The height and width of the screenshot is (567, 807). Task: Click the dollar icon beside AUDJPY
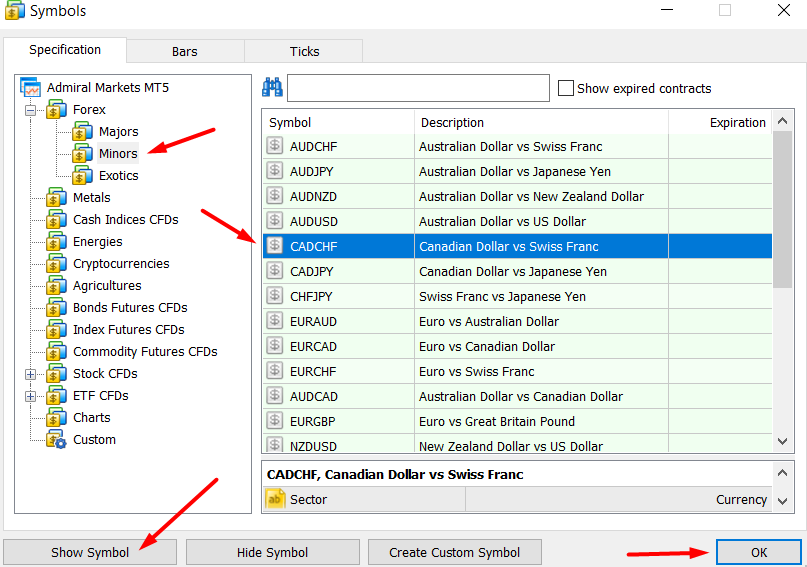(x=275, y=170)
